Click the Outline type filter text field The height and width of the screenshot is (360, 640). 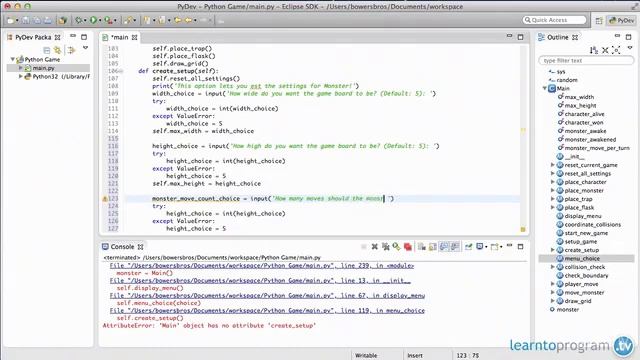click(x=586, y=60)
